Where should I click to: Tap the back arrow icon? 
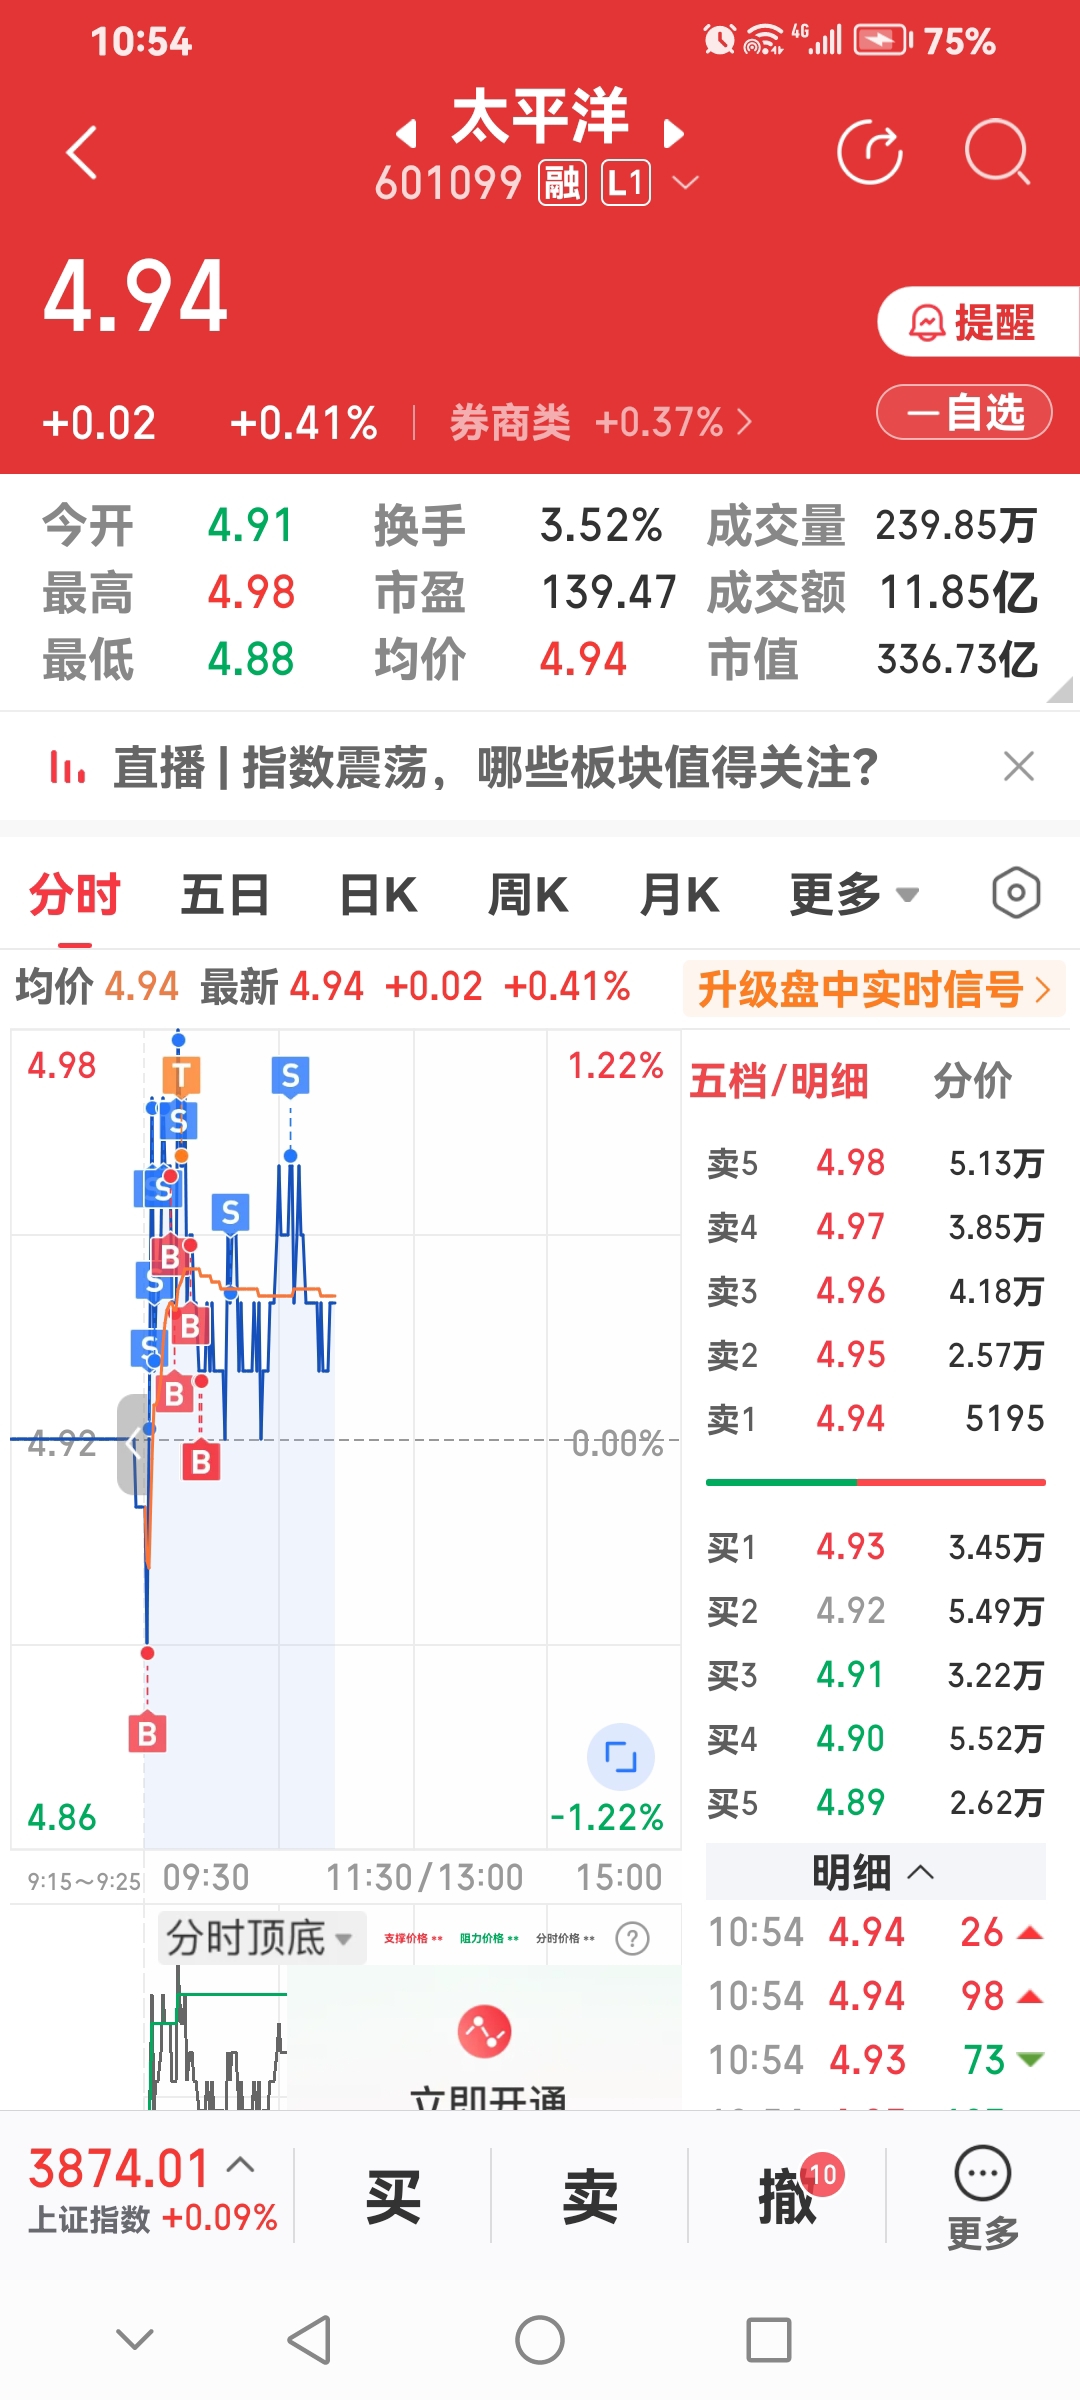coord(82,153)
